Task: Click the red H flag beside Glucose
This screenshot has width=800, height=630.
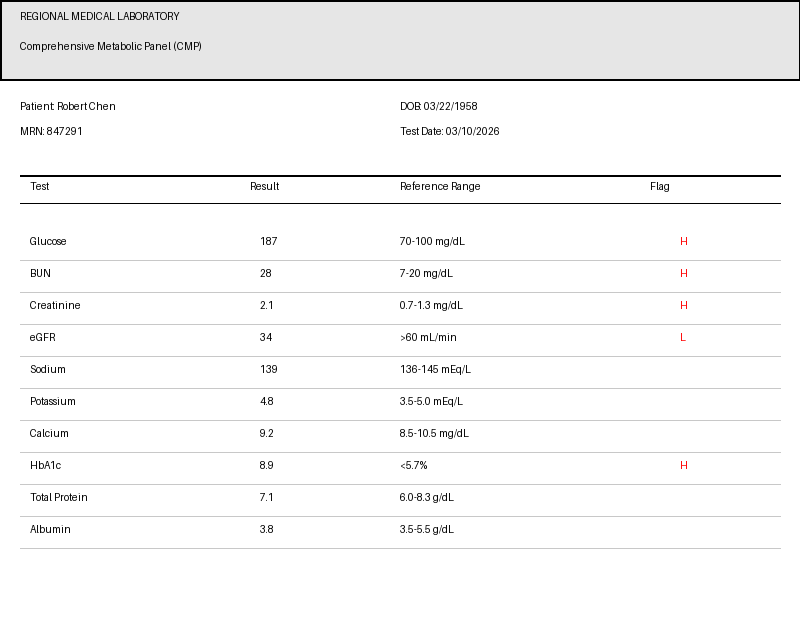Action: tap(684, 241)
